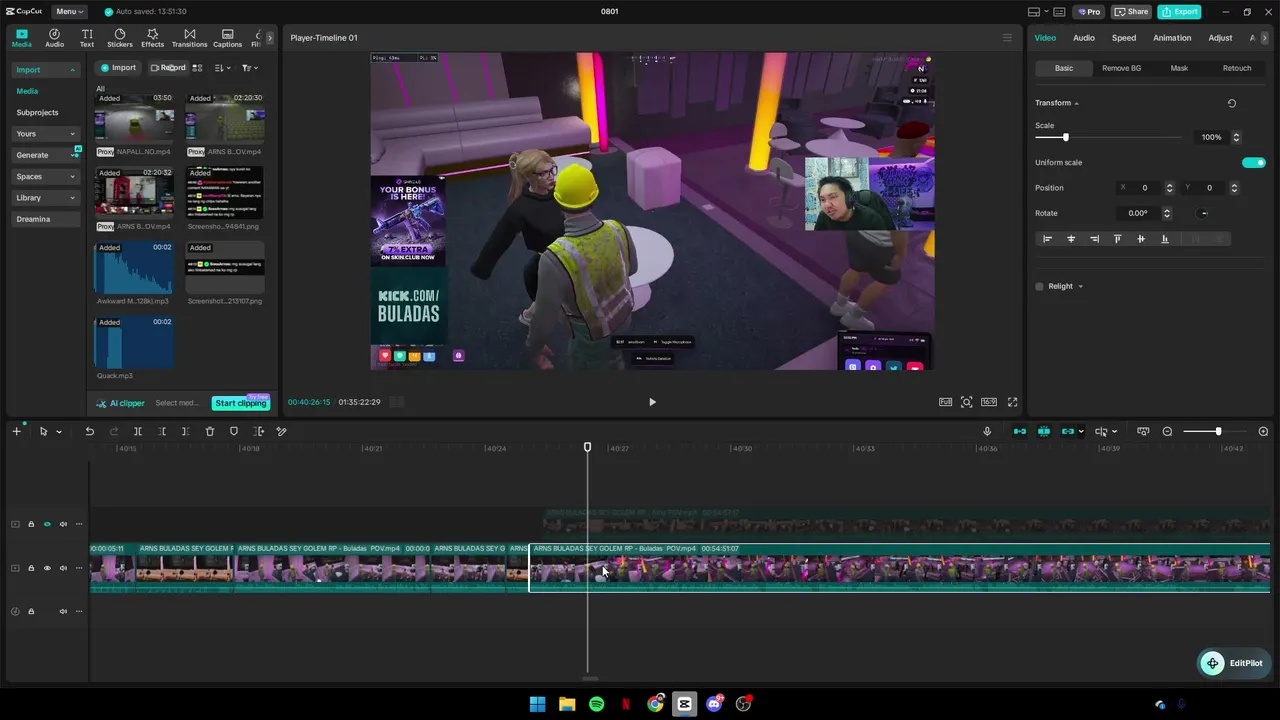The width and height of the screenshot is (1280, 720).
Task: Open the Menu dropdown
Action: (x=69, y=12)
